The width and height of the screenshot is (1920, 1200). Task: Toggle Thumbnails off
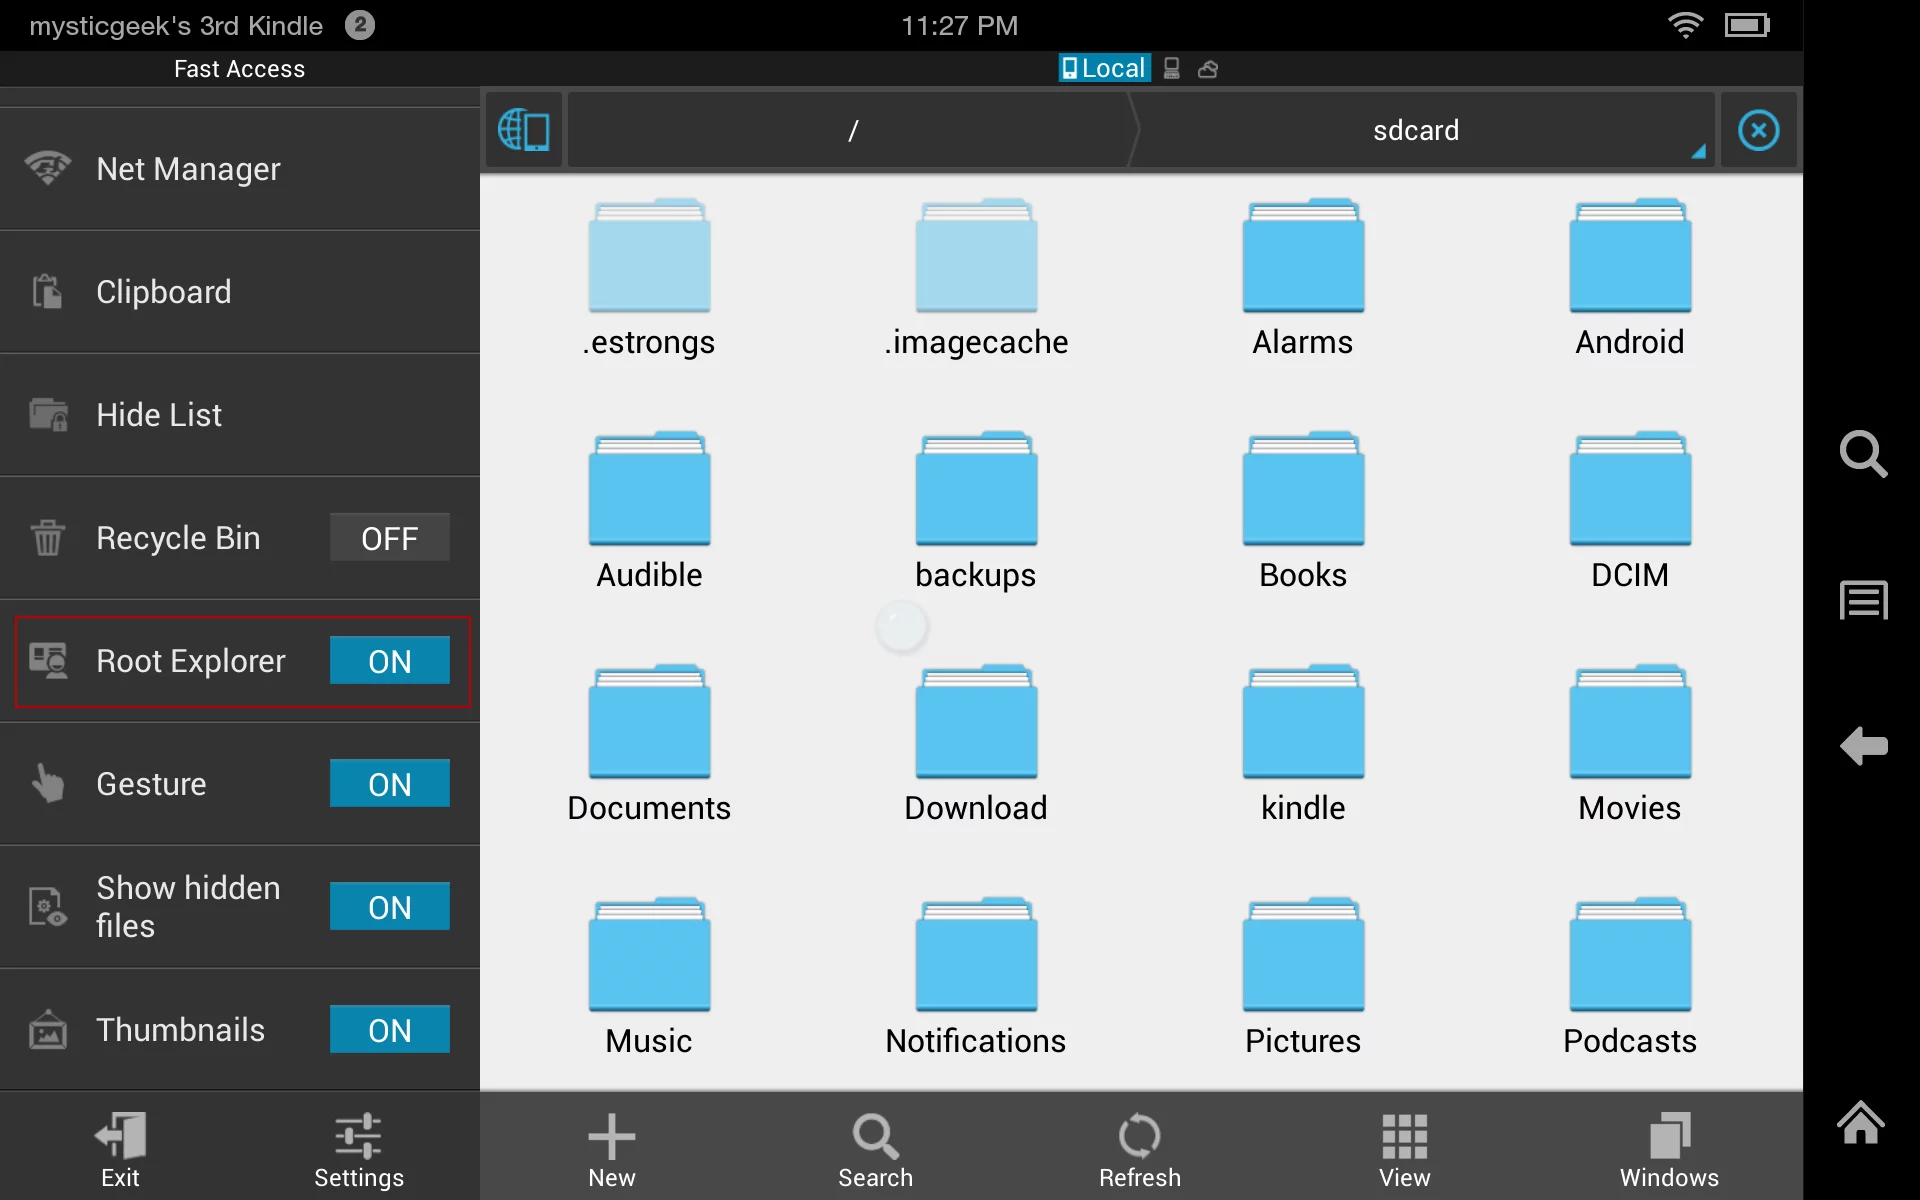(x=389, y=1030)
